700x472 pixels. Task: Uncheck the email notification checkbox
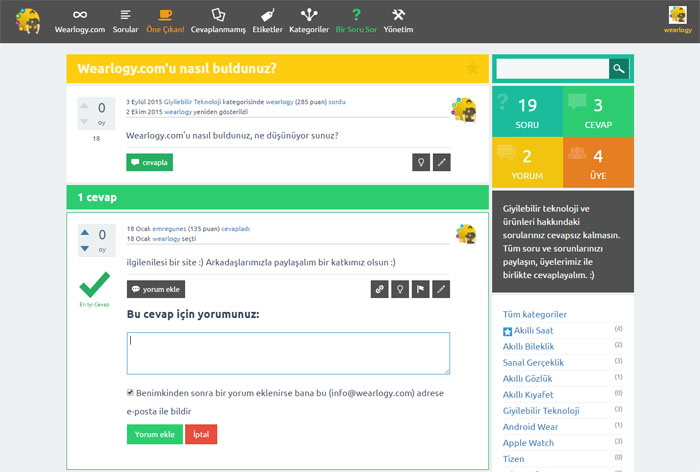(131, 393)
